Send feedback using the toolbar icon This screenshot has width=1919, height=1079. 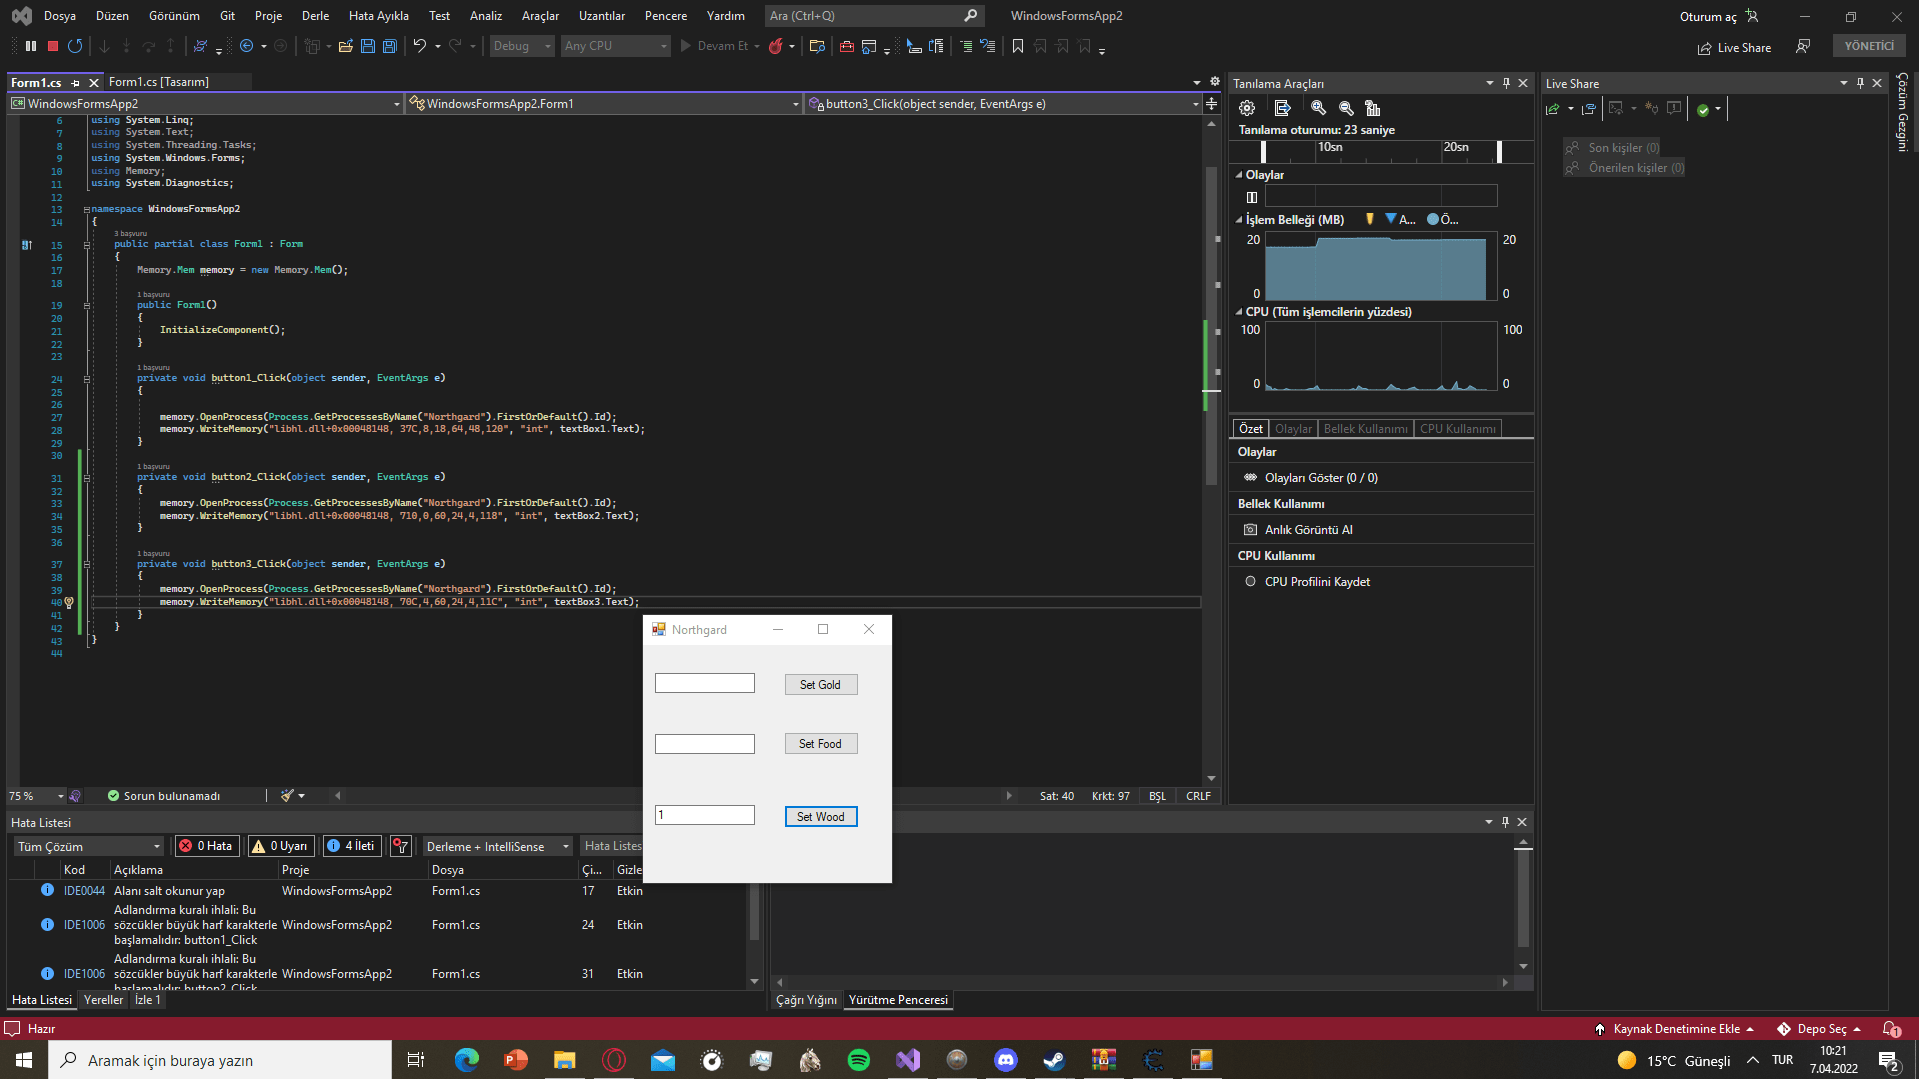tap(1803, 47)
